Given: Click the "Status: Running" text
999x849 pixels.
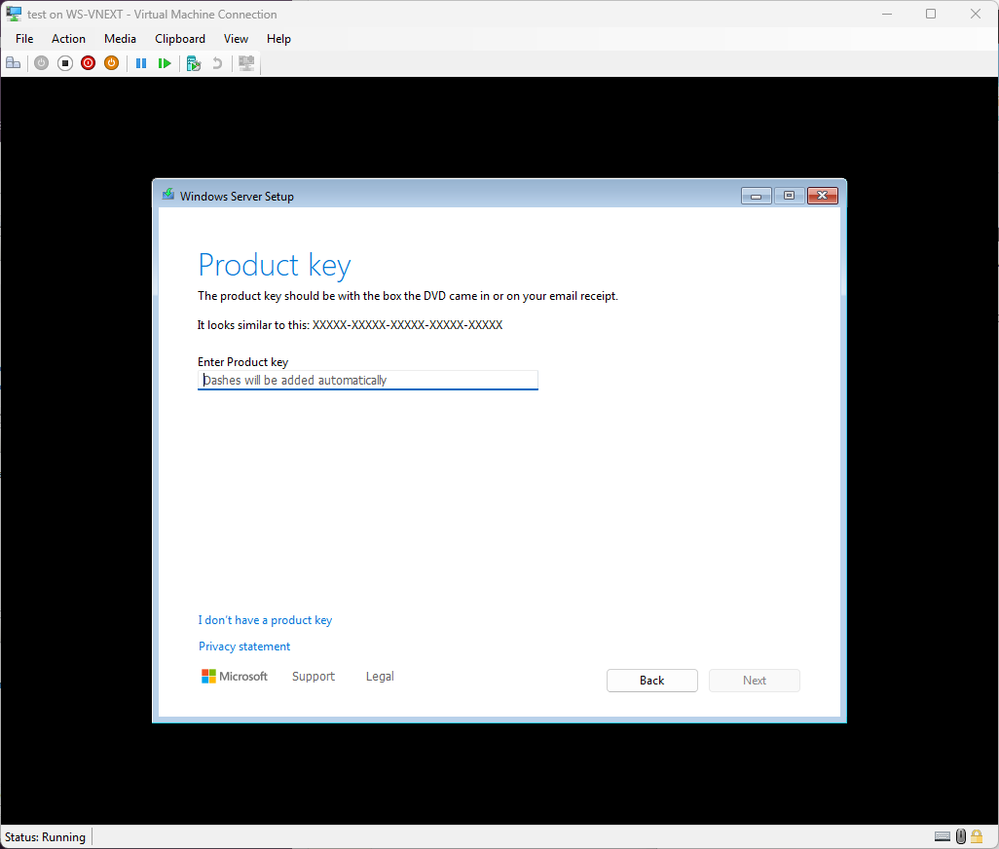Looking at the screenshot, I should coord(45,837).
